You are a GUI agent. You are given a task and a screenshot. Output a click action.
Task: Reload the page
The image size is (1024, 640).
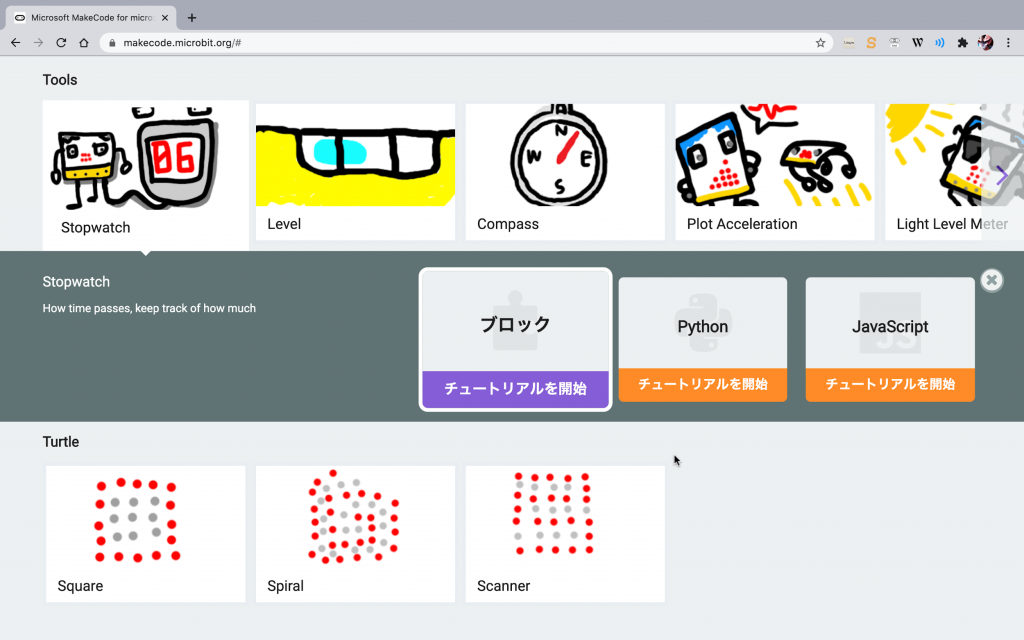pos(61,43)
